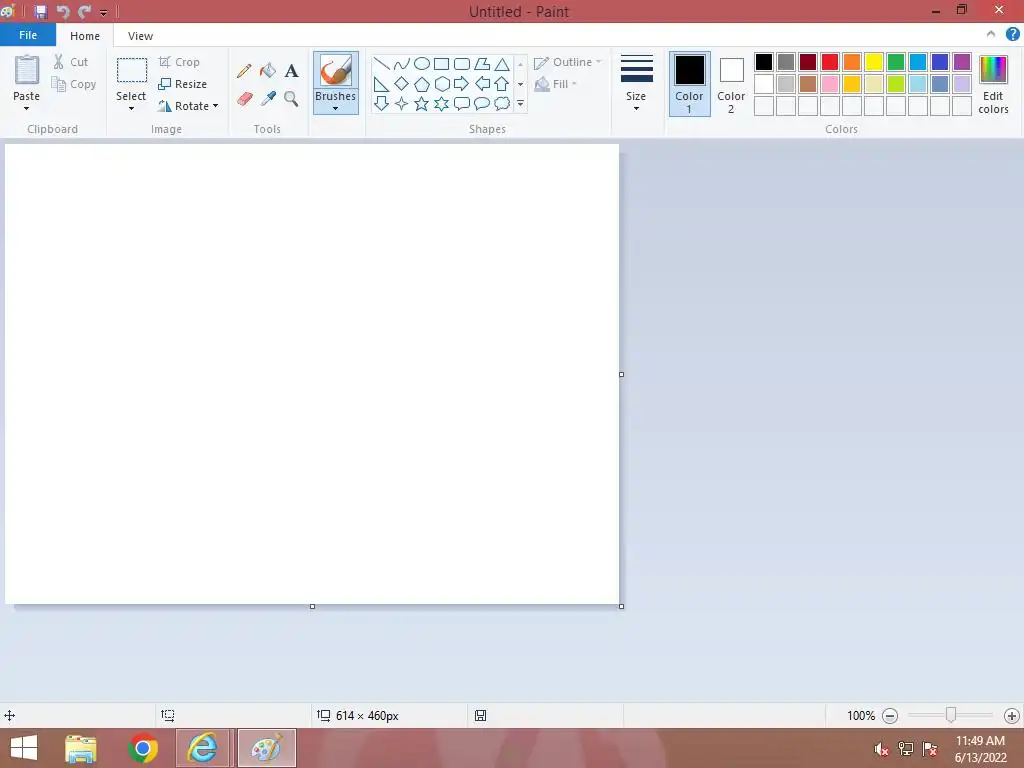Choose the Right arrow shape

tap(462, 84)
